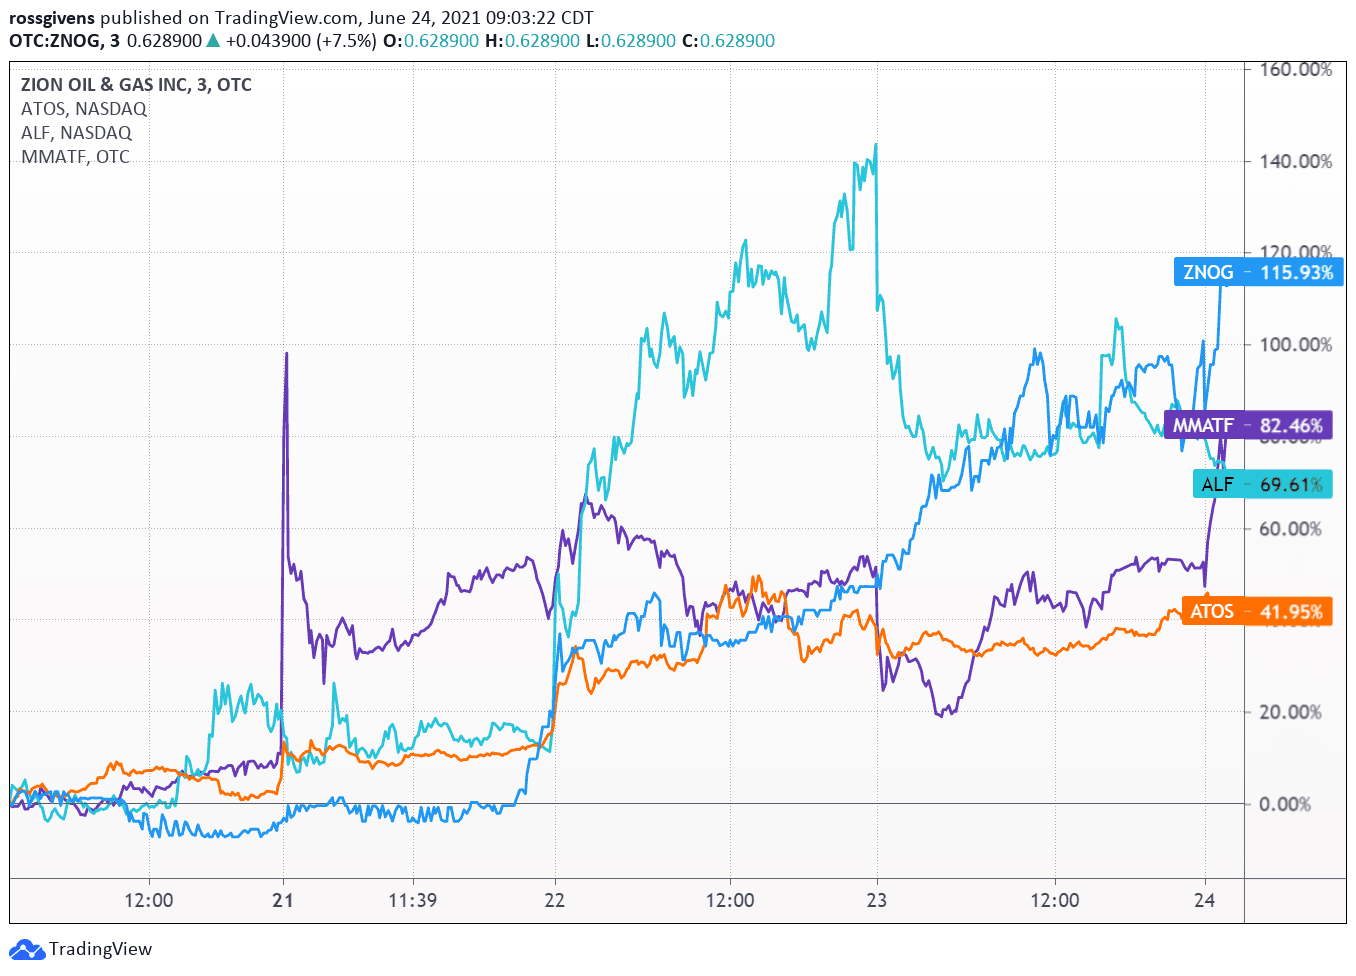Open the rossgivens author name
The image size is (1356, 976).
[x=52, y=18]
